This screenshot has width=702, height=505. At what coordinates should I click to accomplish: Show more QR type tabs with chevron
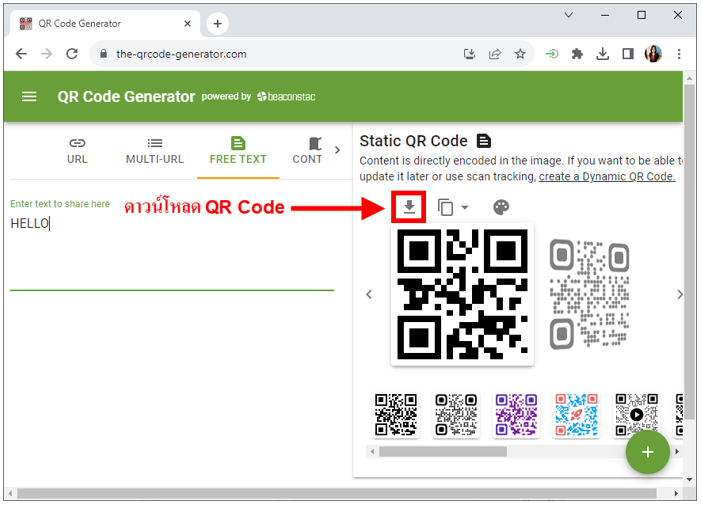tap(338, 150)
